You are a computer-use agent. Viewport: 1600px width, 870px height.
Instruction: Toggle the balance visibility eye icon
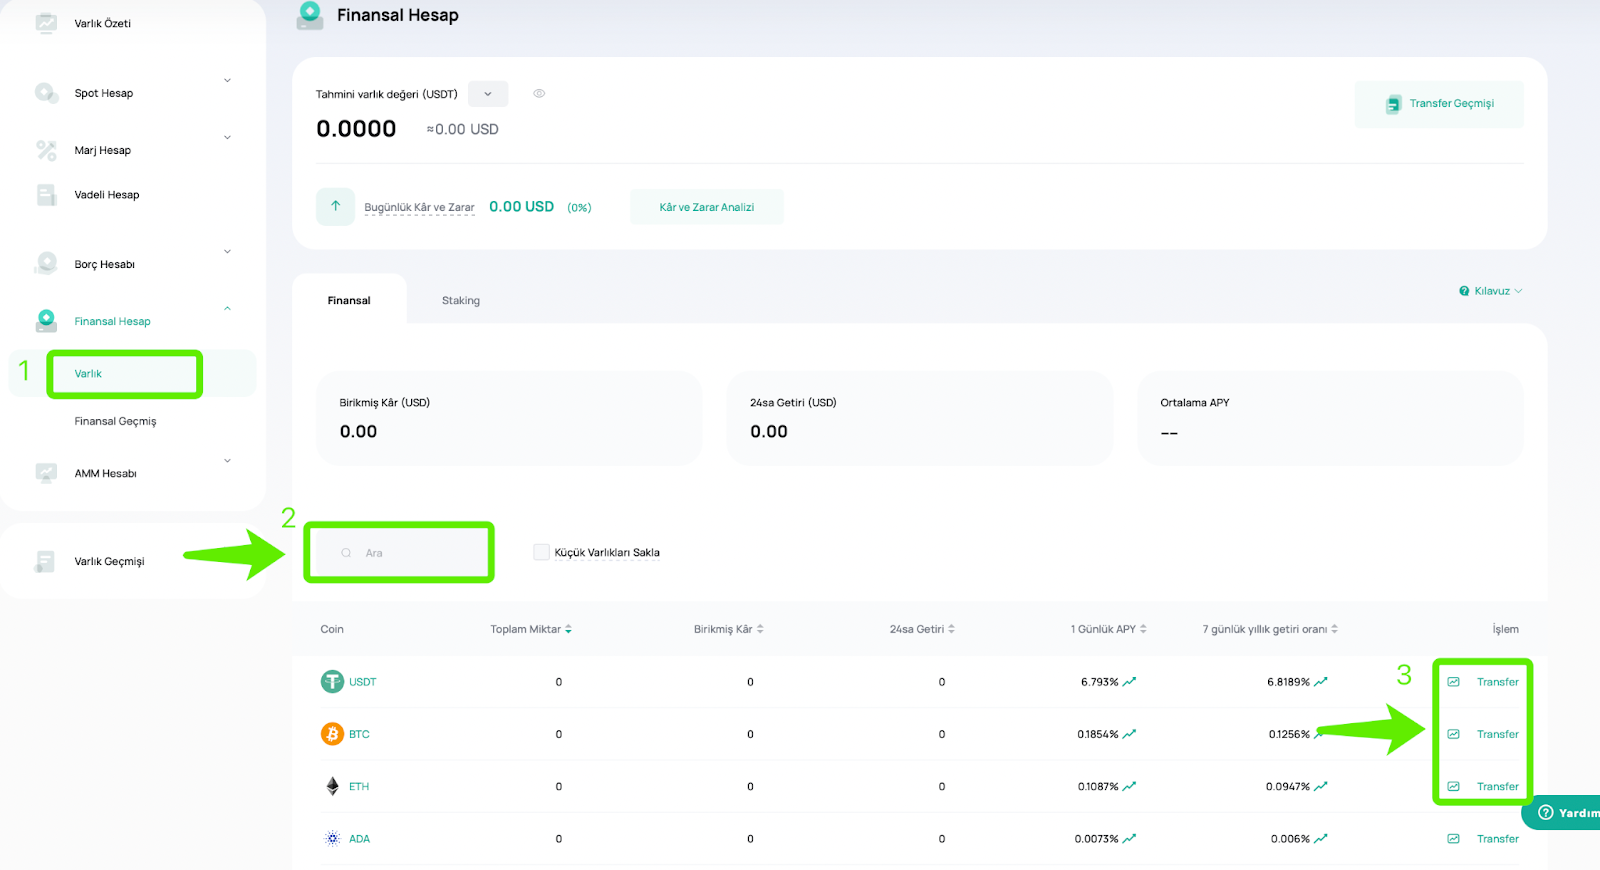pyautogui.click(x=539, y=94)
